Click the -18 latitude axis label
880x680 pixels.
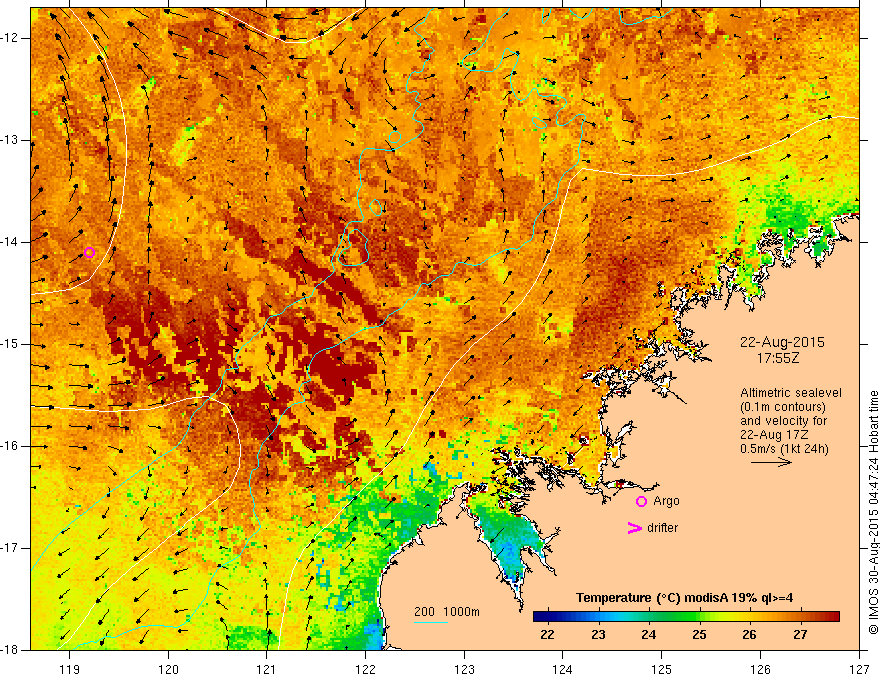[x=10, y=650]
